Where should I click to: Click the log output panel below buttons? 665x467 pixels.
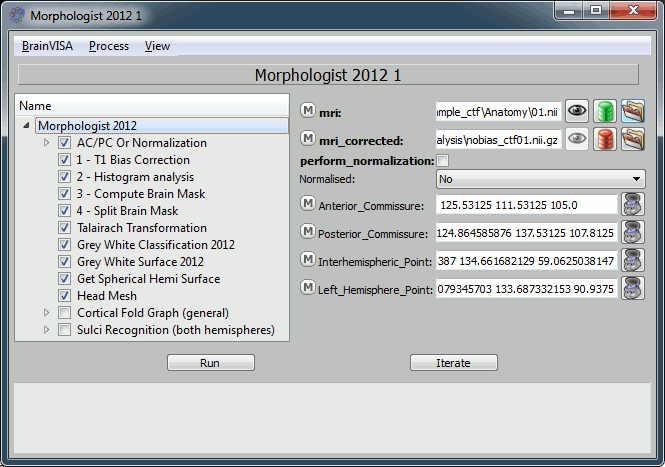point(332,417)
